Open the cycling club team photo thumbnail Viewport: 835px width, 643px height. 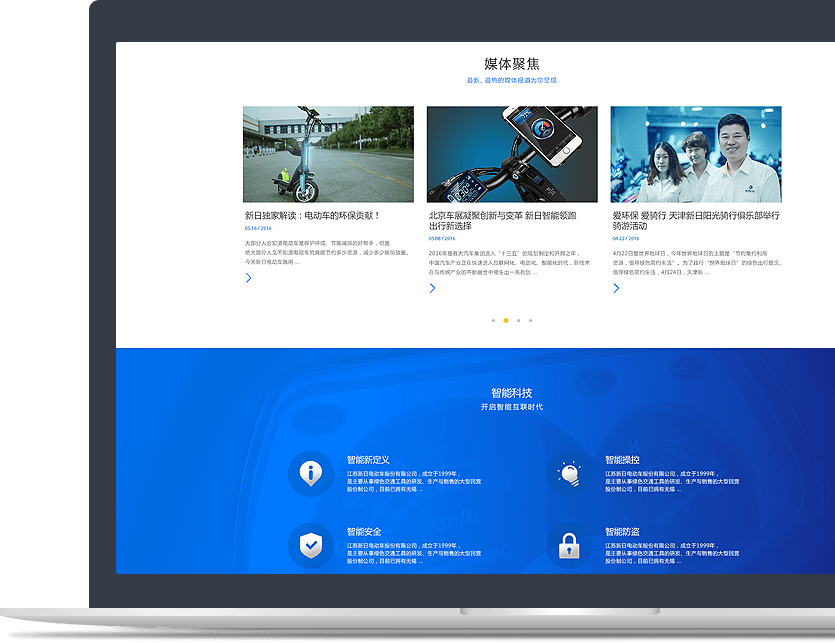tap(696, 155)
